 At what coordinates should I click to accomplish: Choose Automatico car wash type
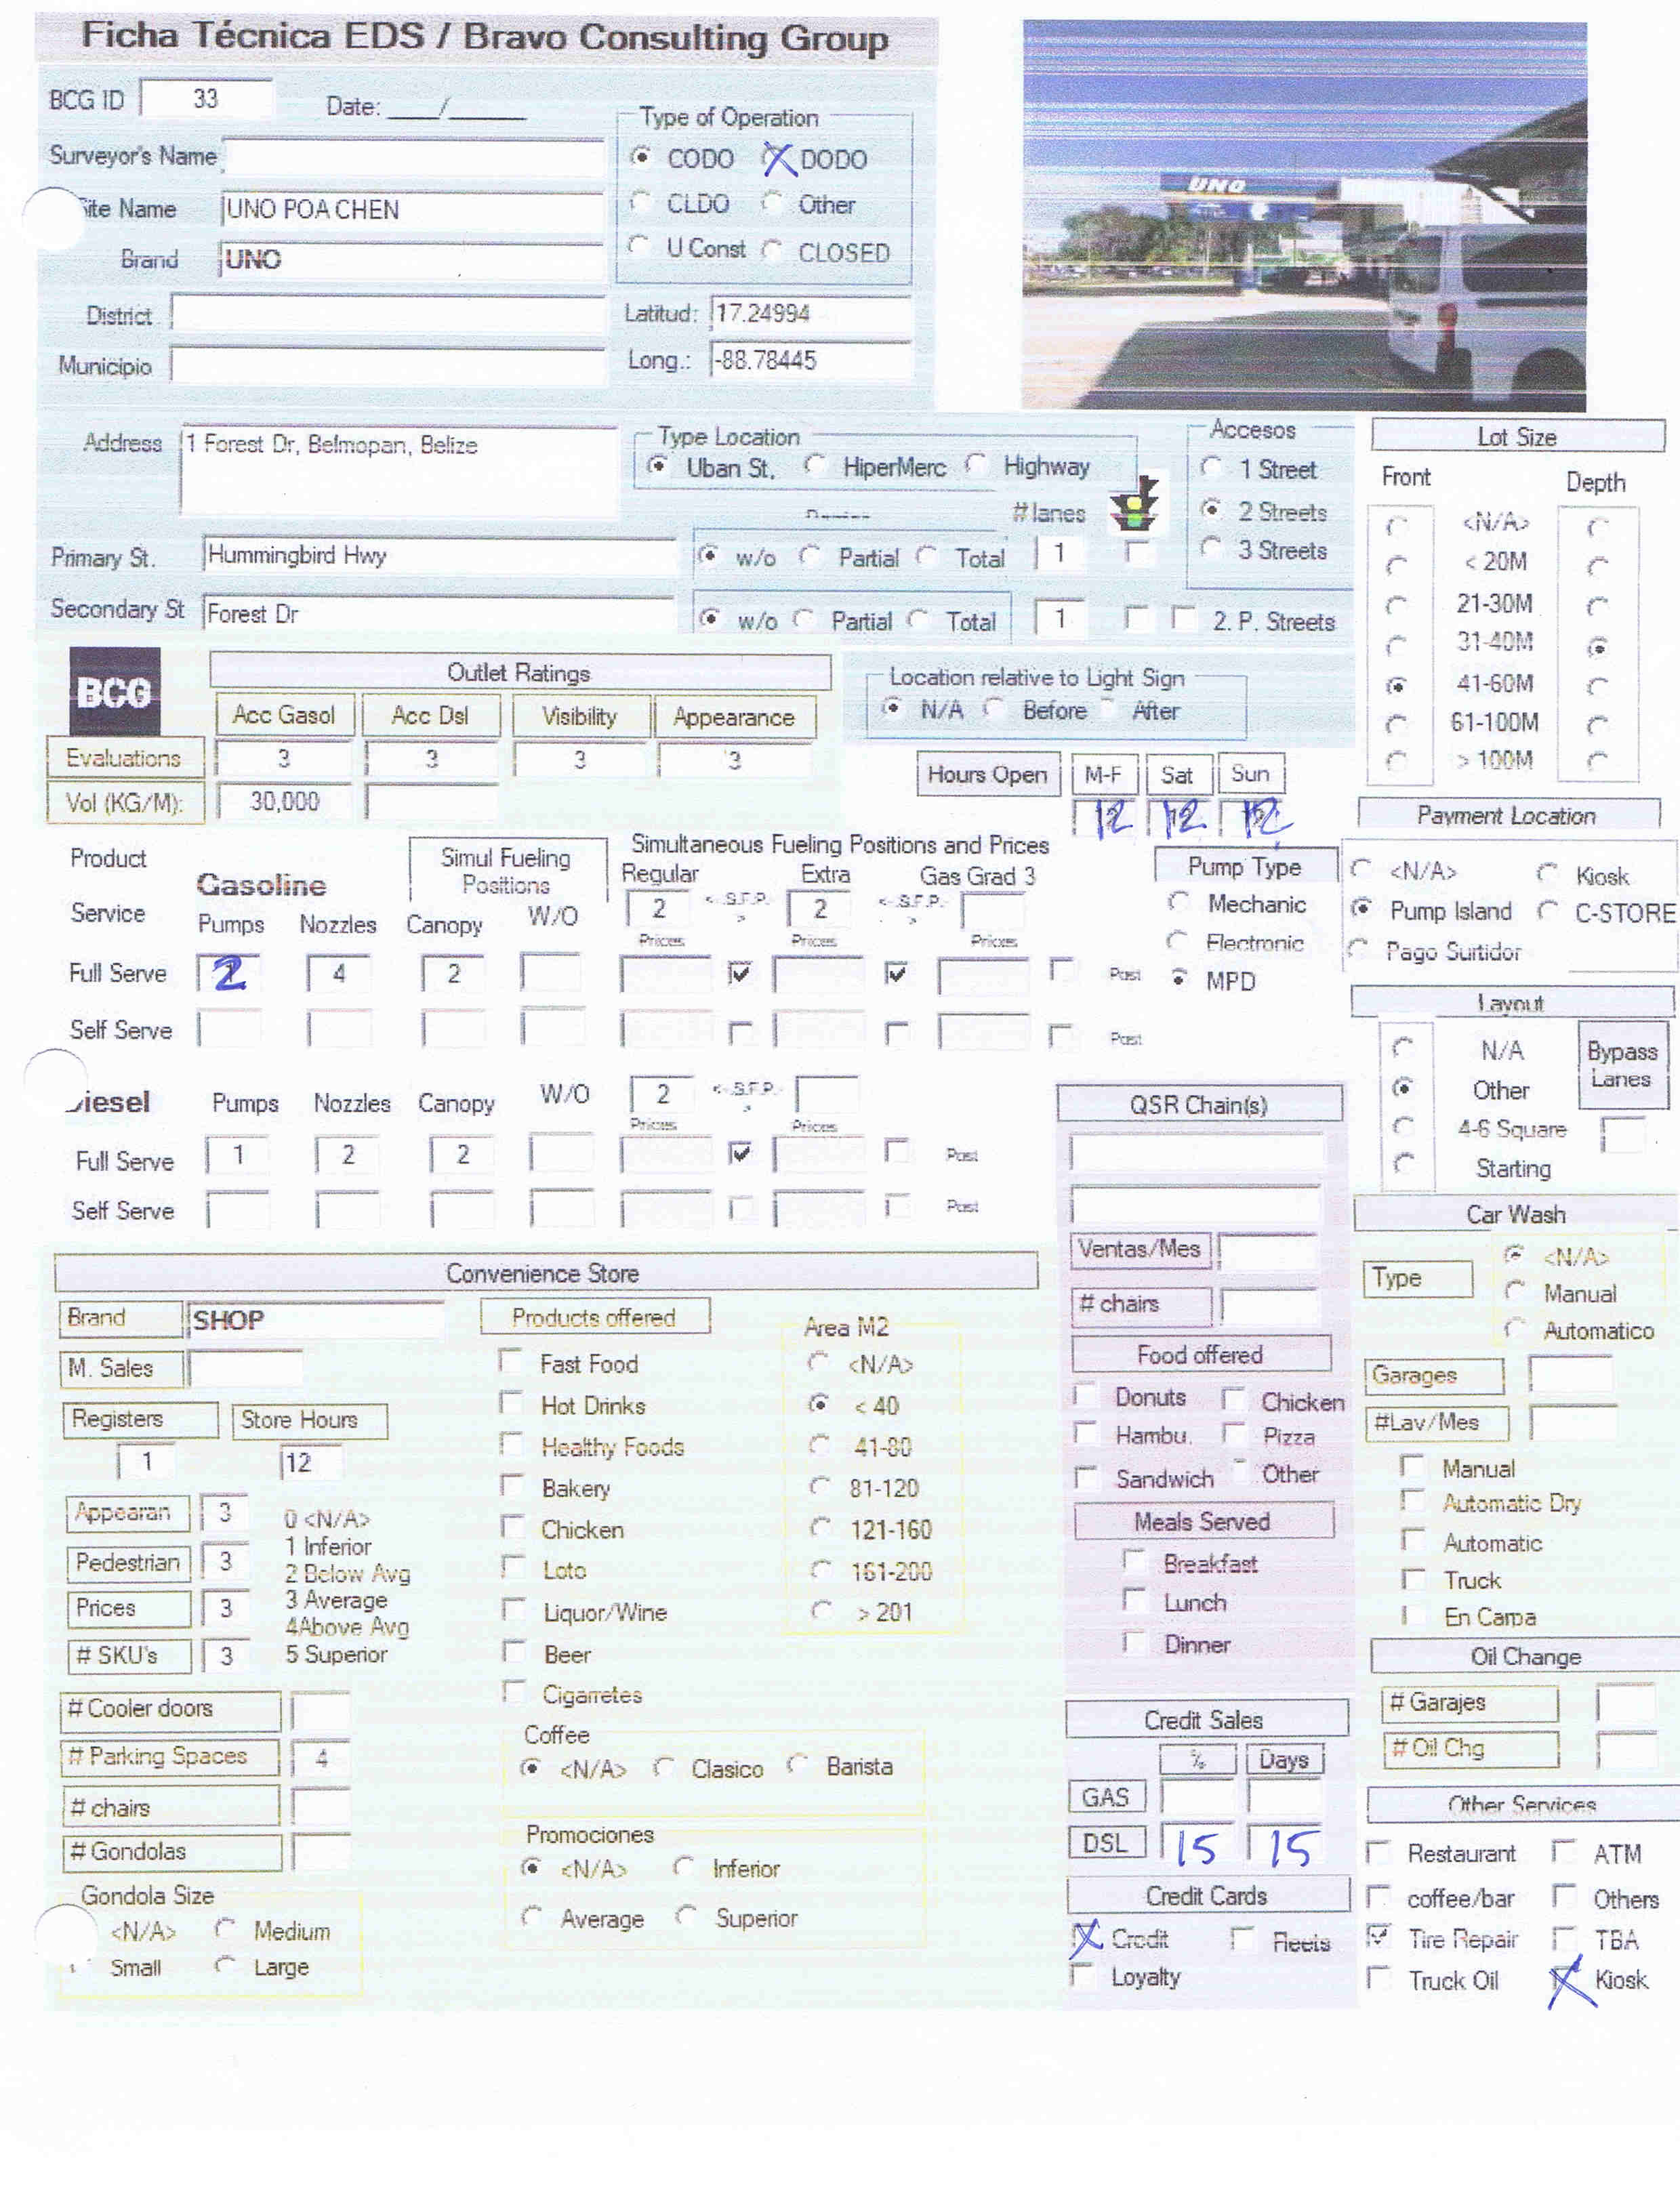coord(1515,1329)
